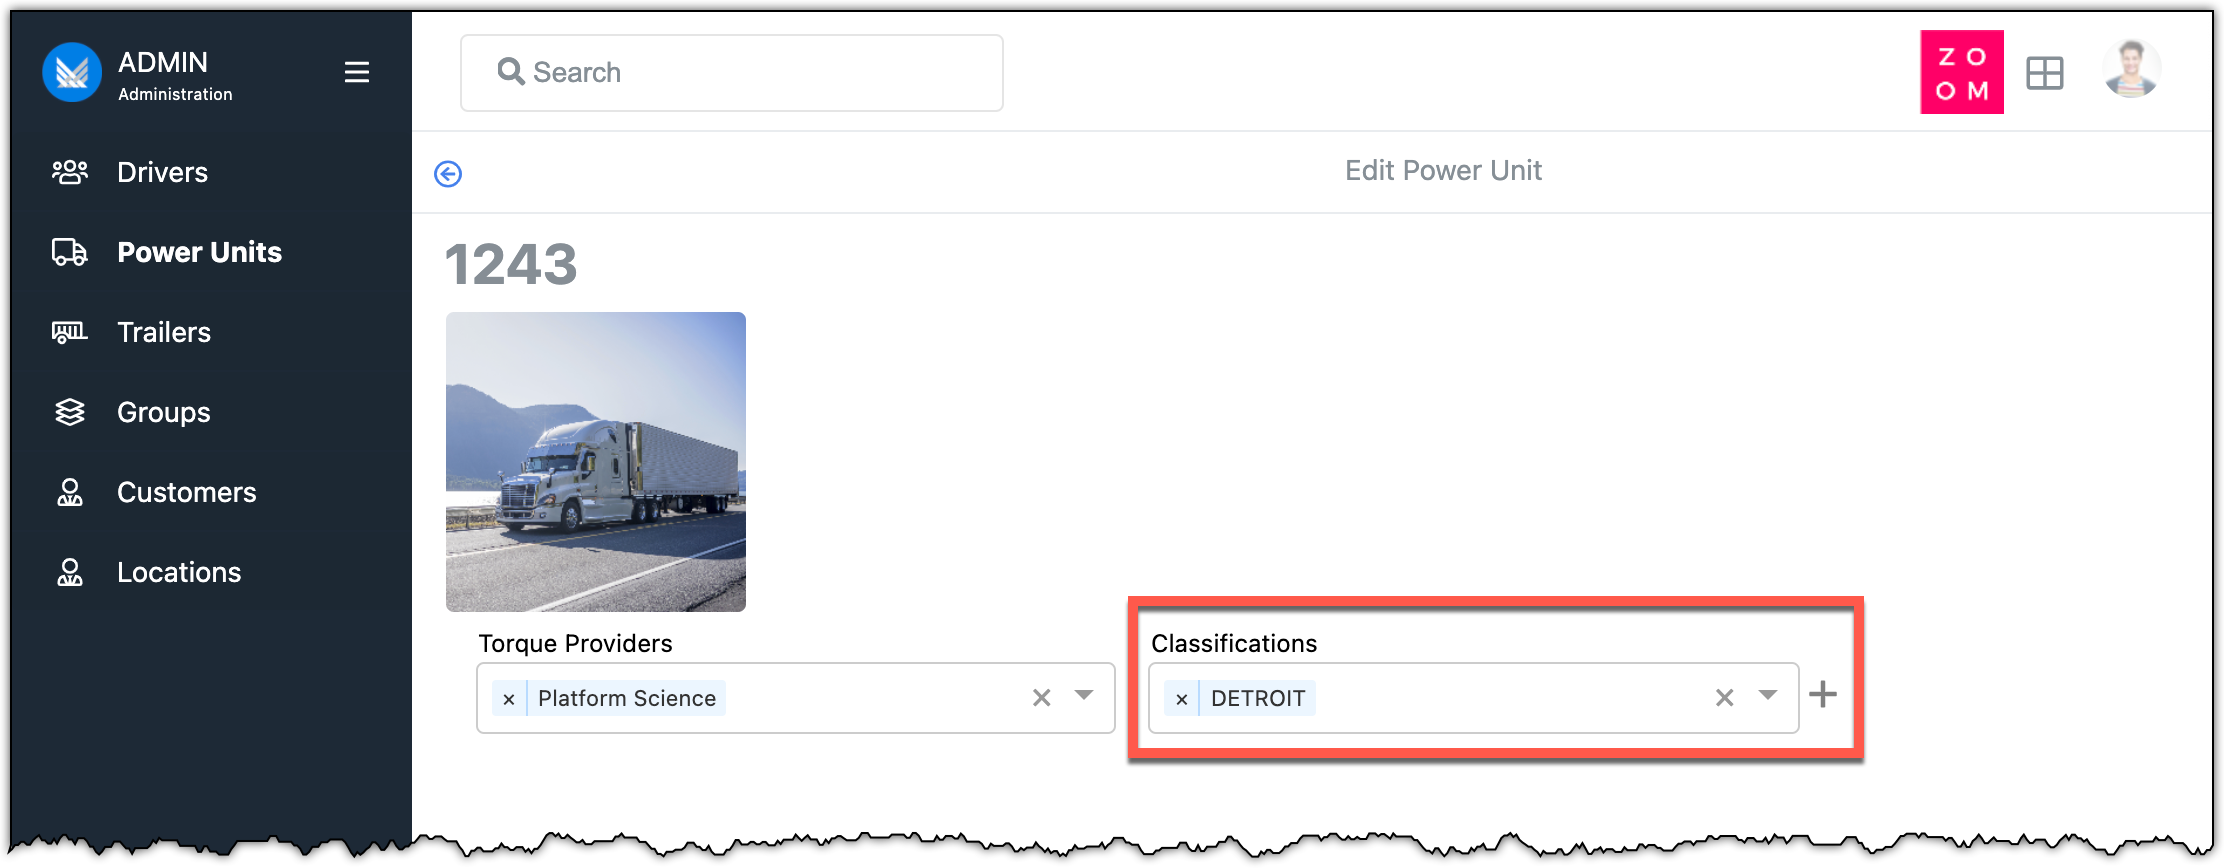Viewport: 2224px width, 868px height.
Task: Click the Admin logo icon
Action: point(72,72)
